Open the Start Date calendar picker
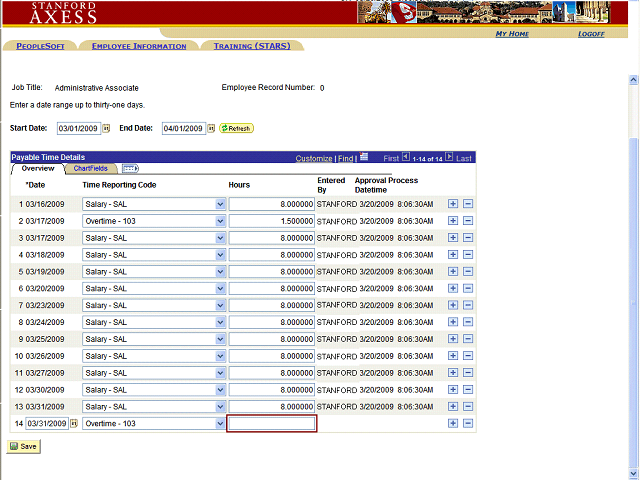 pyautogui.click(x=106, y=129)
